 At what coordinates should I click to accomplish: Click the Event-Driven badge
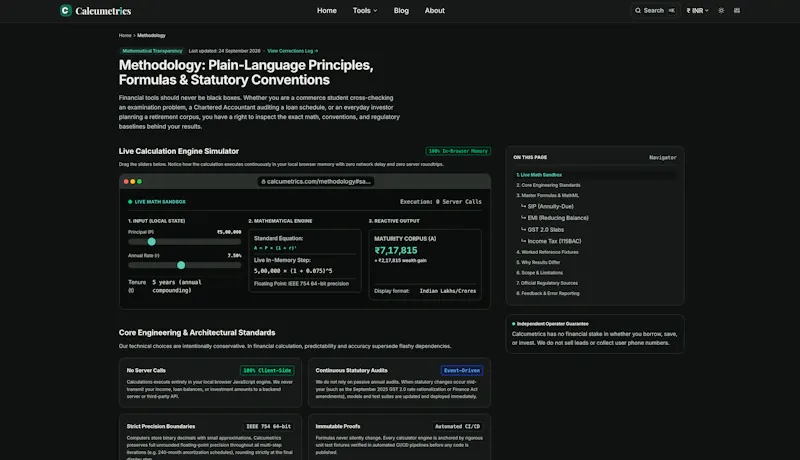462,370
